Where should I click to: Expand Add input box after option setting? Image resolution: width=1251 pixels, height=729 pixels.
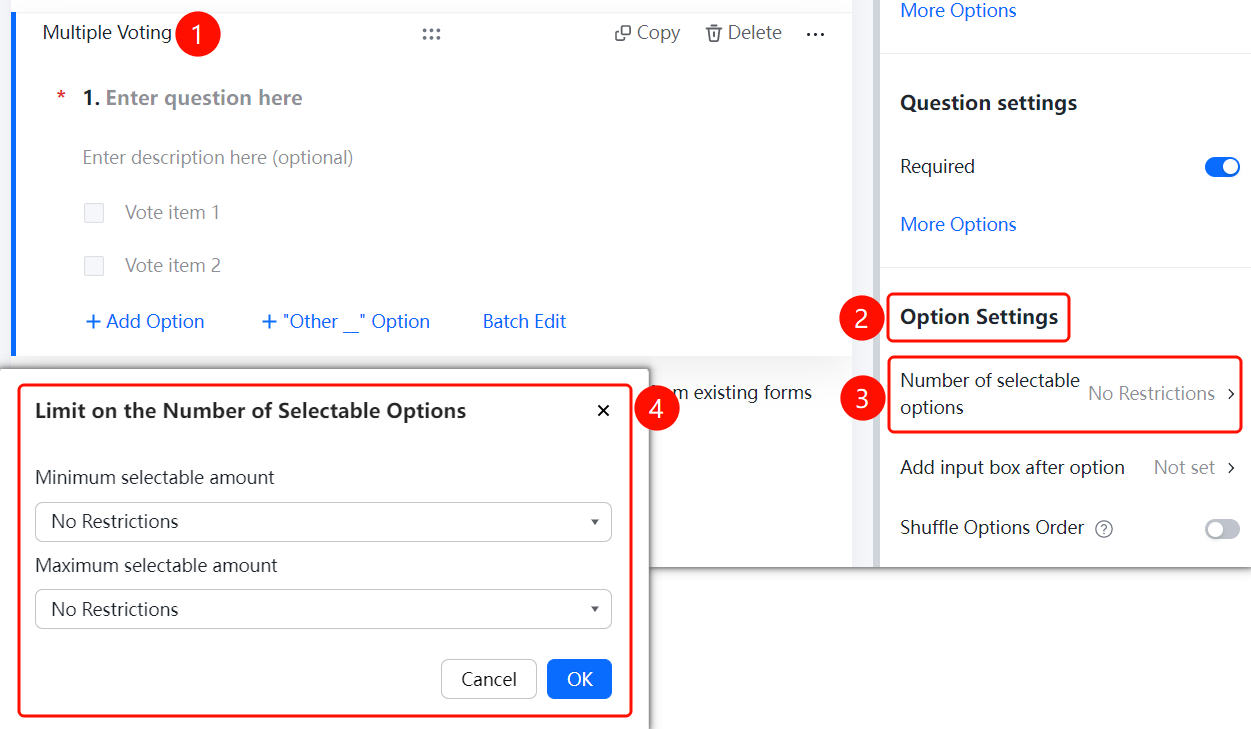click(x=1068, y=468)
